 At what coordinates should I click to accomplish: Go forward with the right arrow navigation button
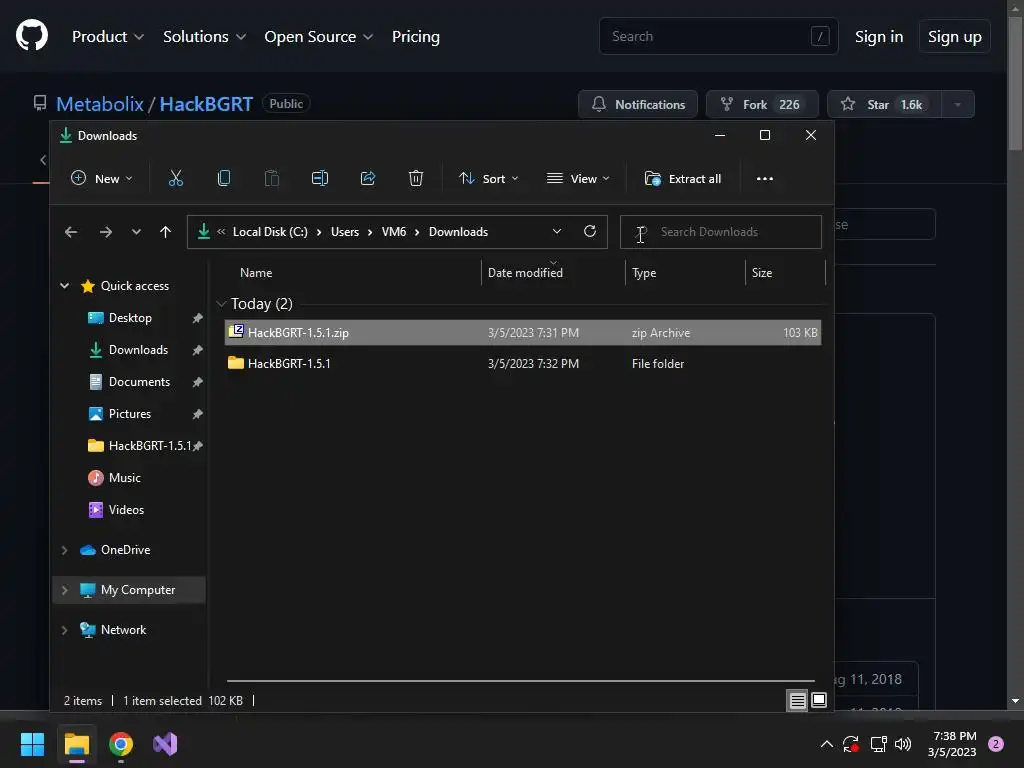(106, 232)
